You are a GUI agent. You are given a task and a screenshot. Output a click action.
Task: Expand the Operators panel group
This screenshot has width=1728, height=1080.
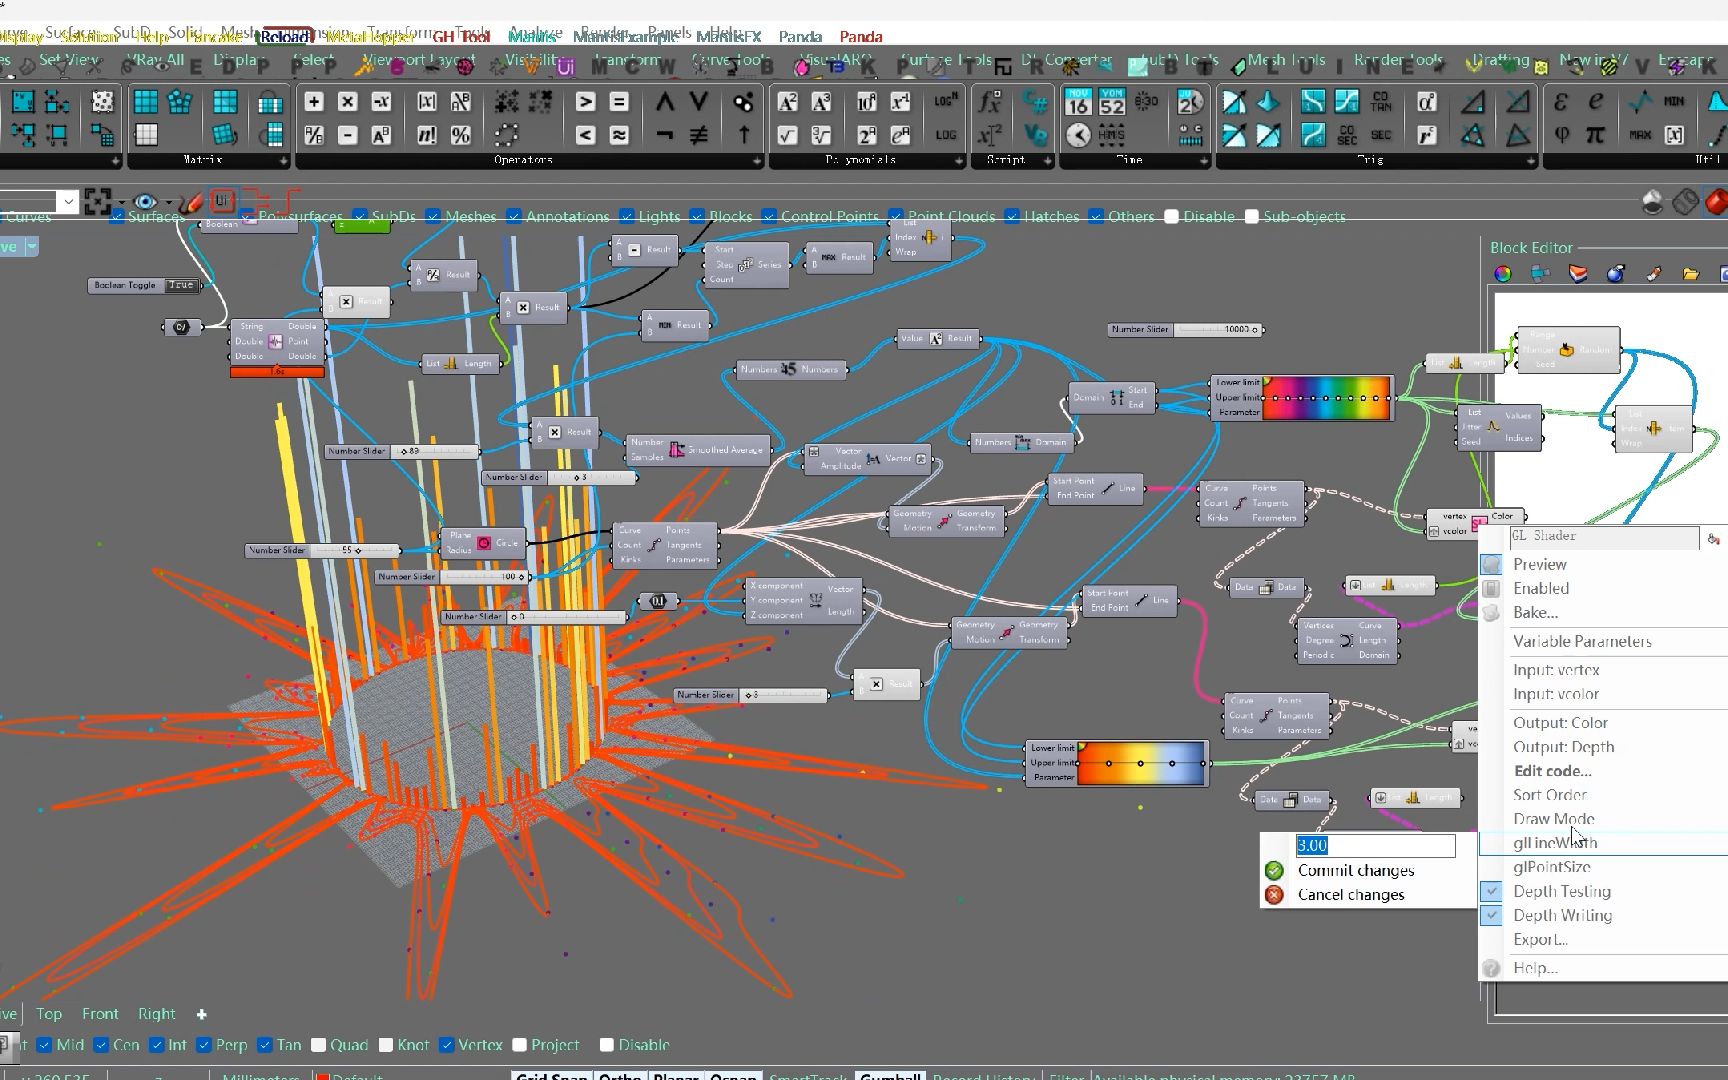tap(757, 161)
